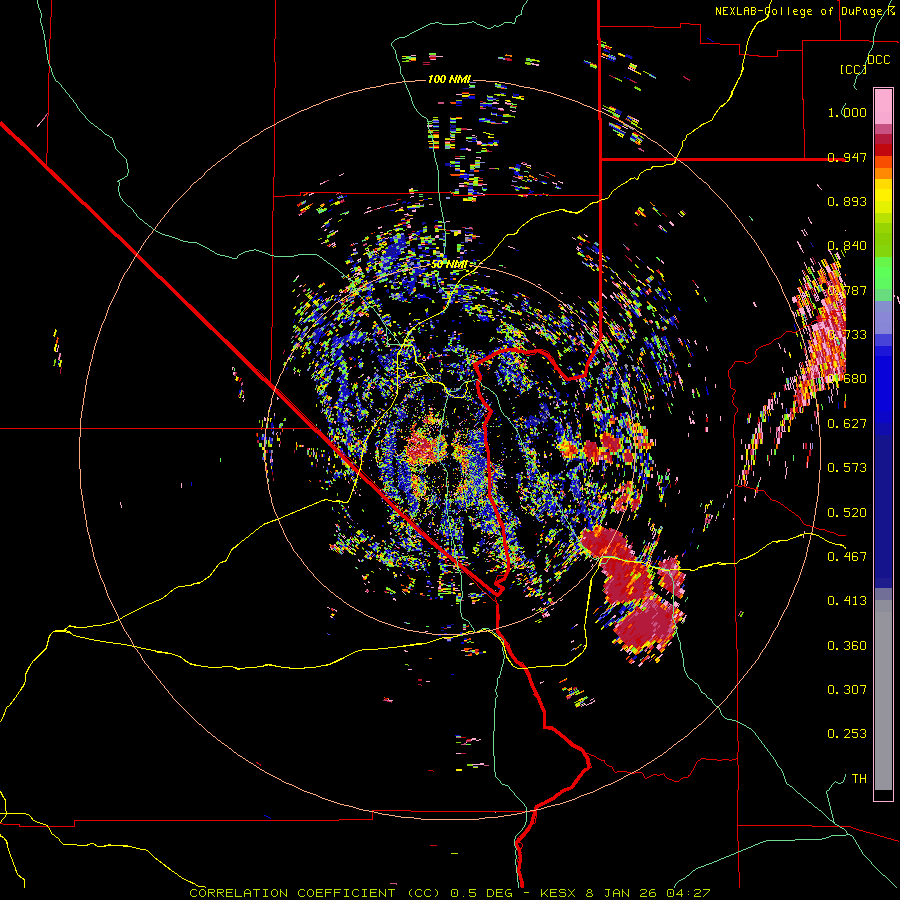The height and width of the screenshot is (900, 900).
Task: Click the 0.520 scale label
Action: pyautogui.click(x=847, y=513)
